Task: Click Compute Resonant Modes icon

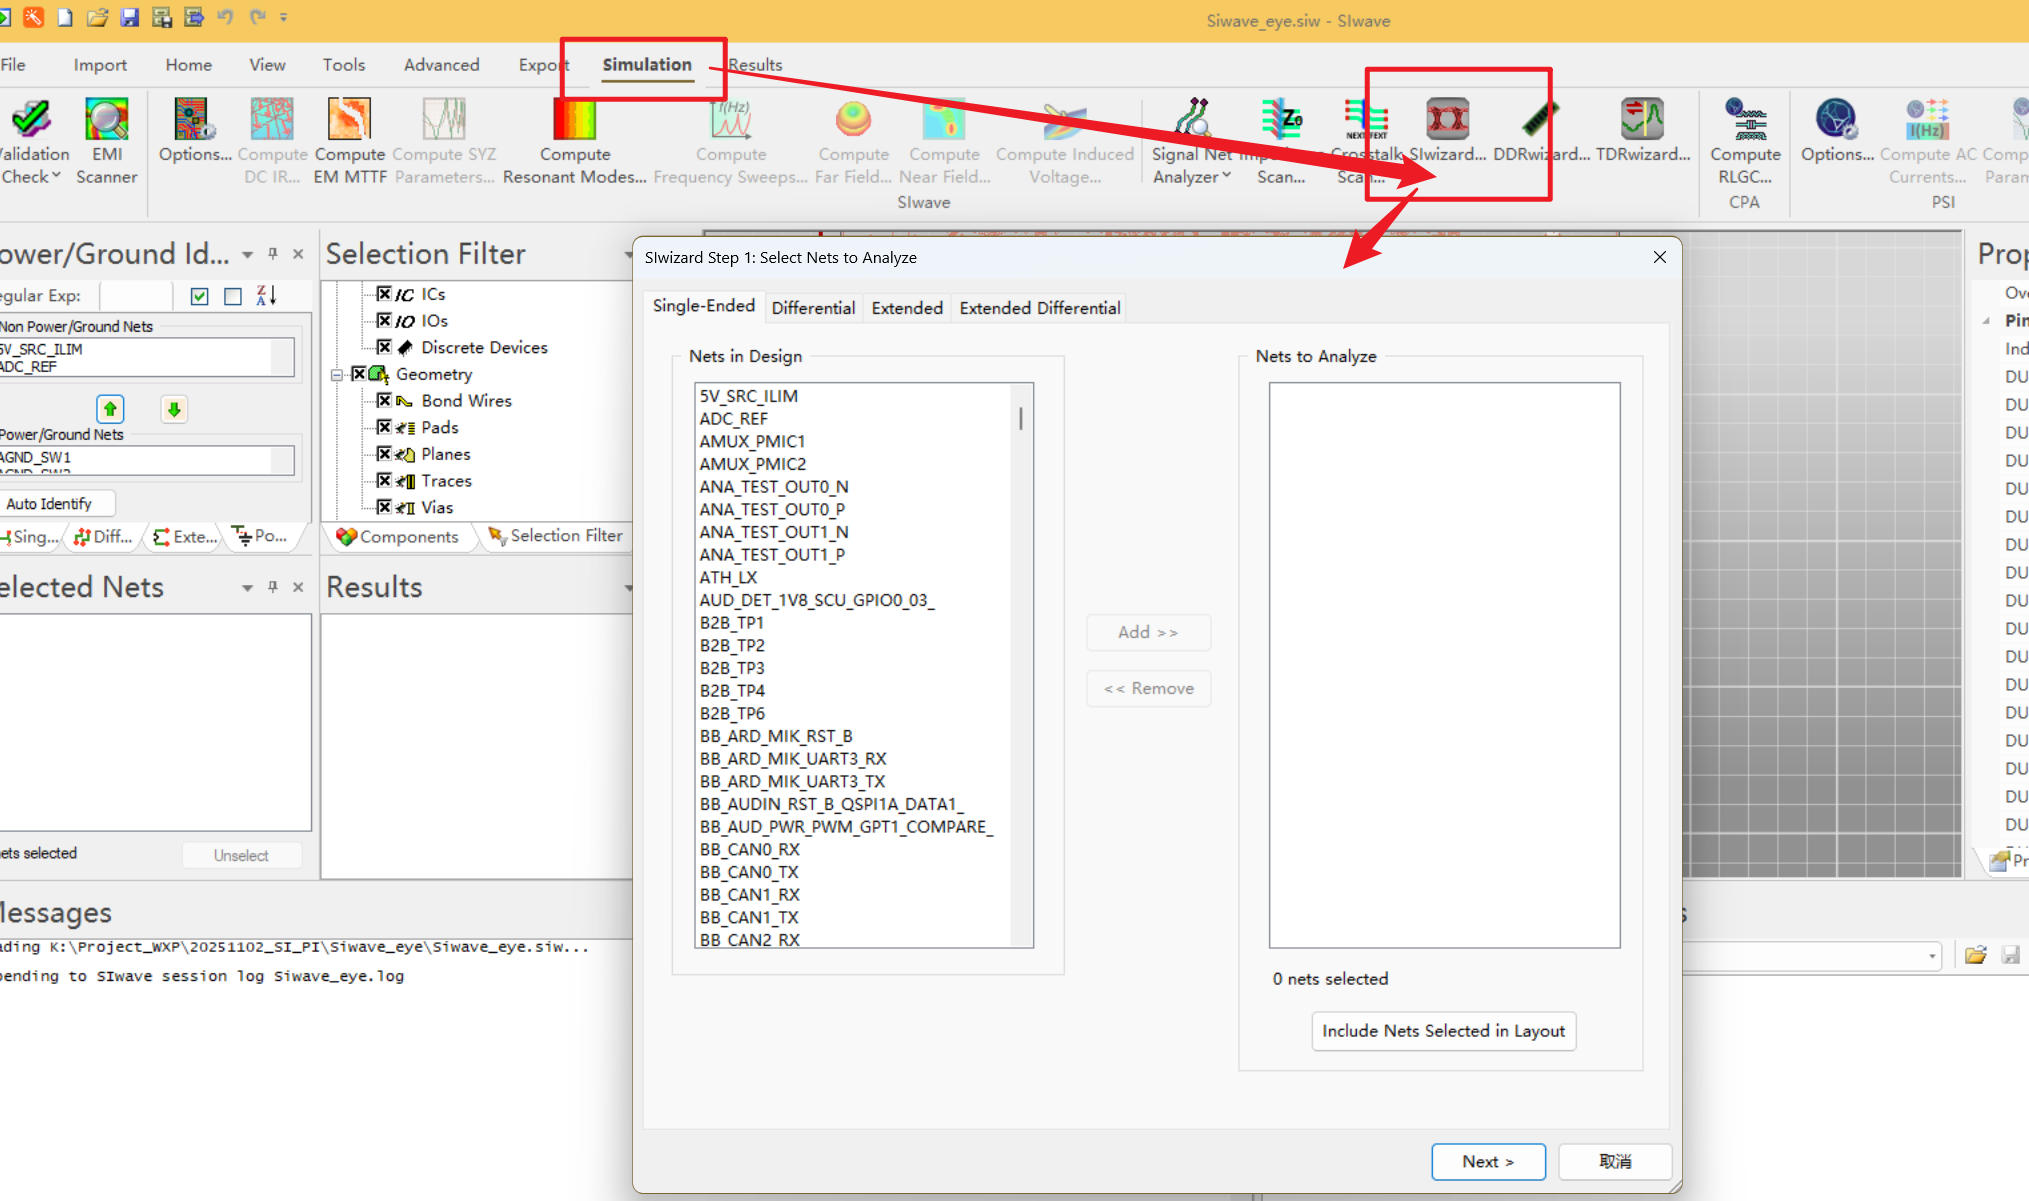Action: pos(574,120)
